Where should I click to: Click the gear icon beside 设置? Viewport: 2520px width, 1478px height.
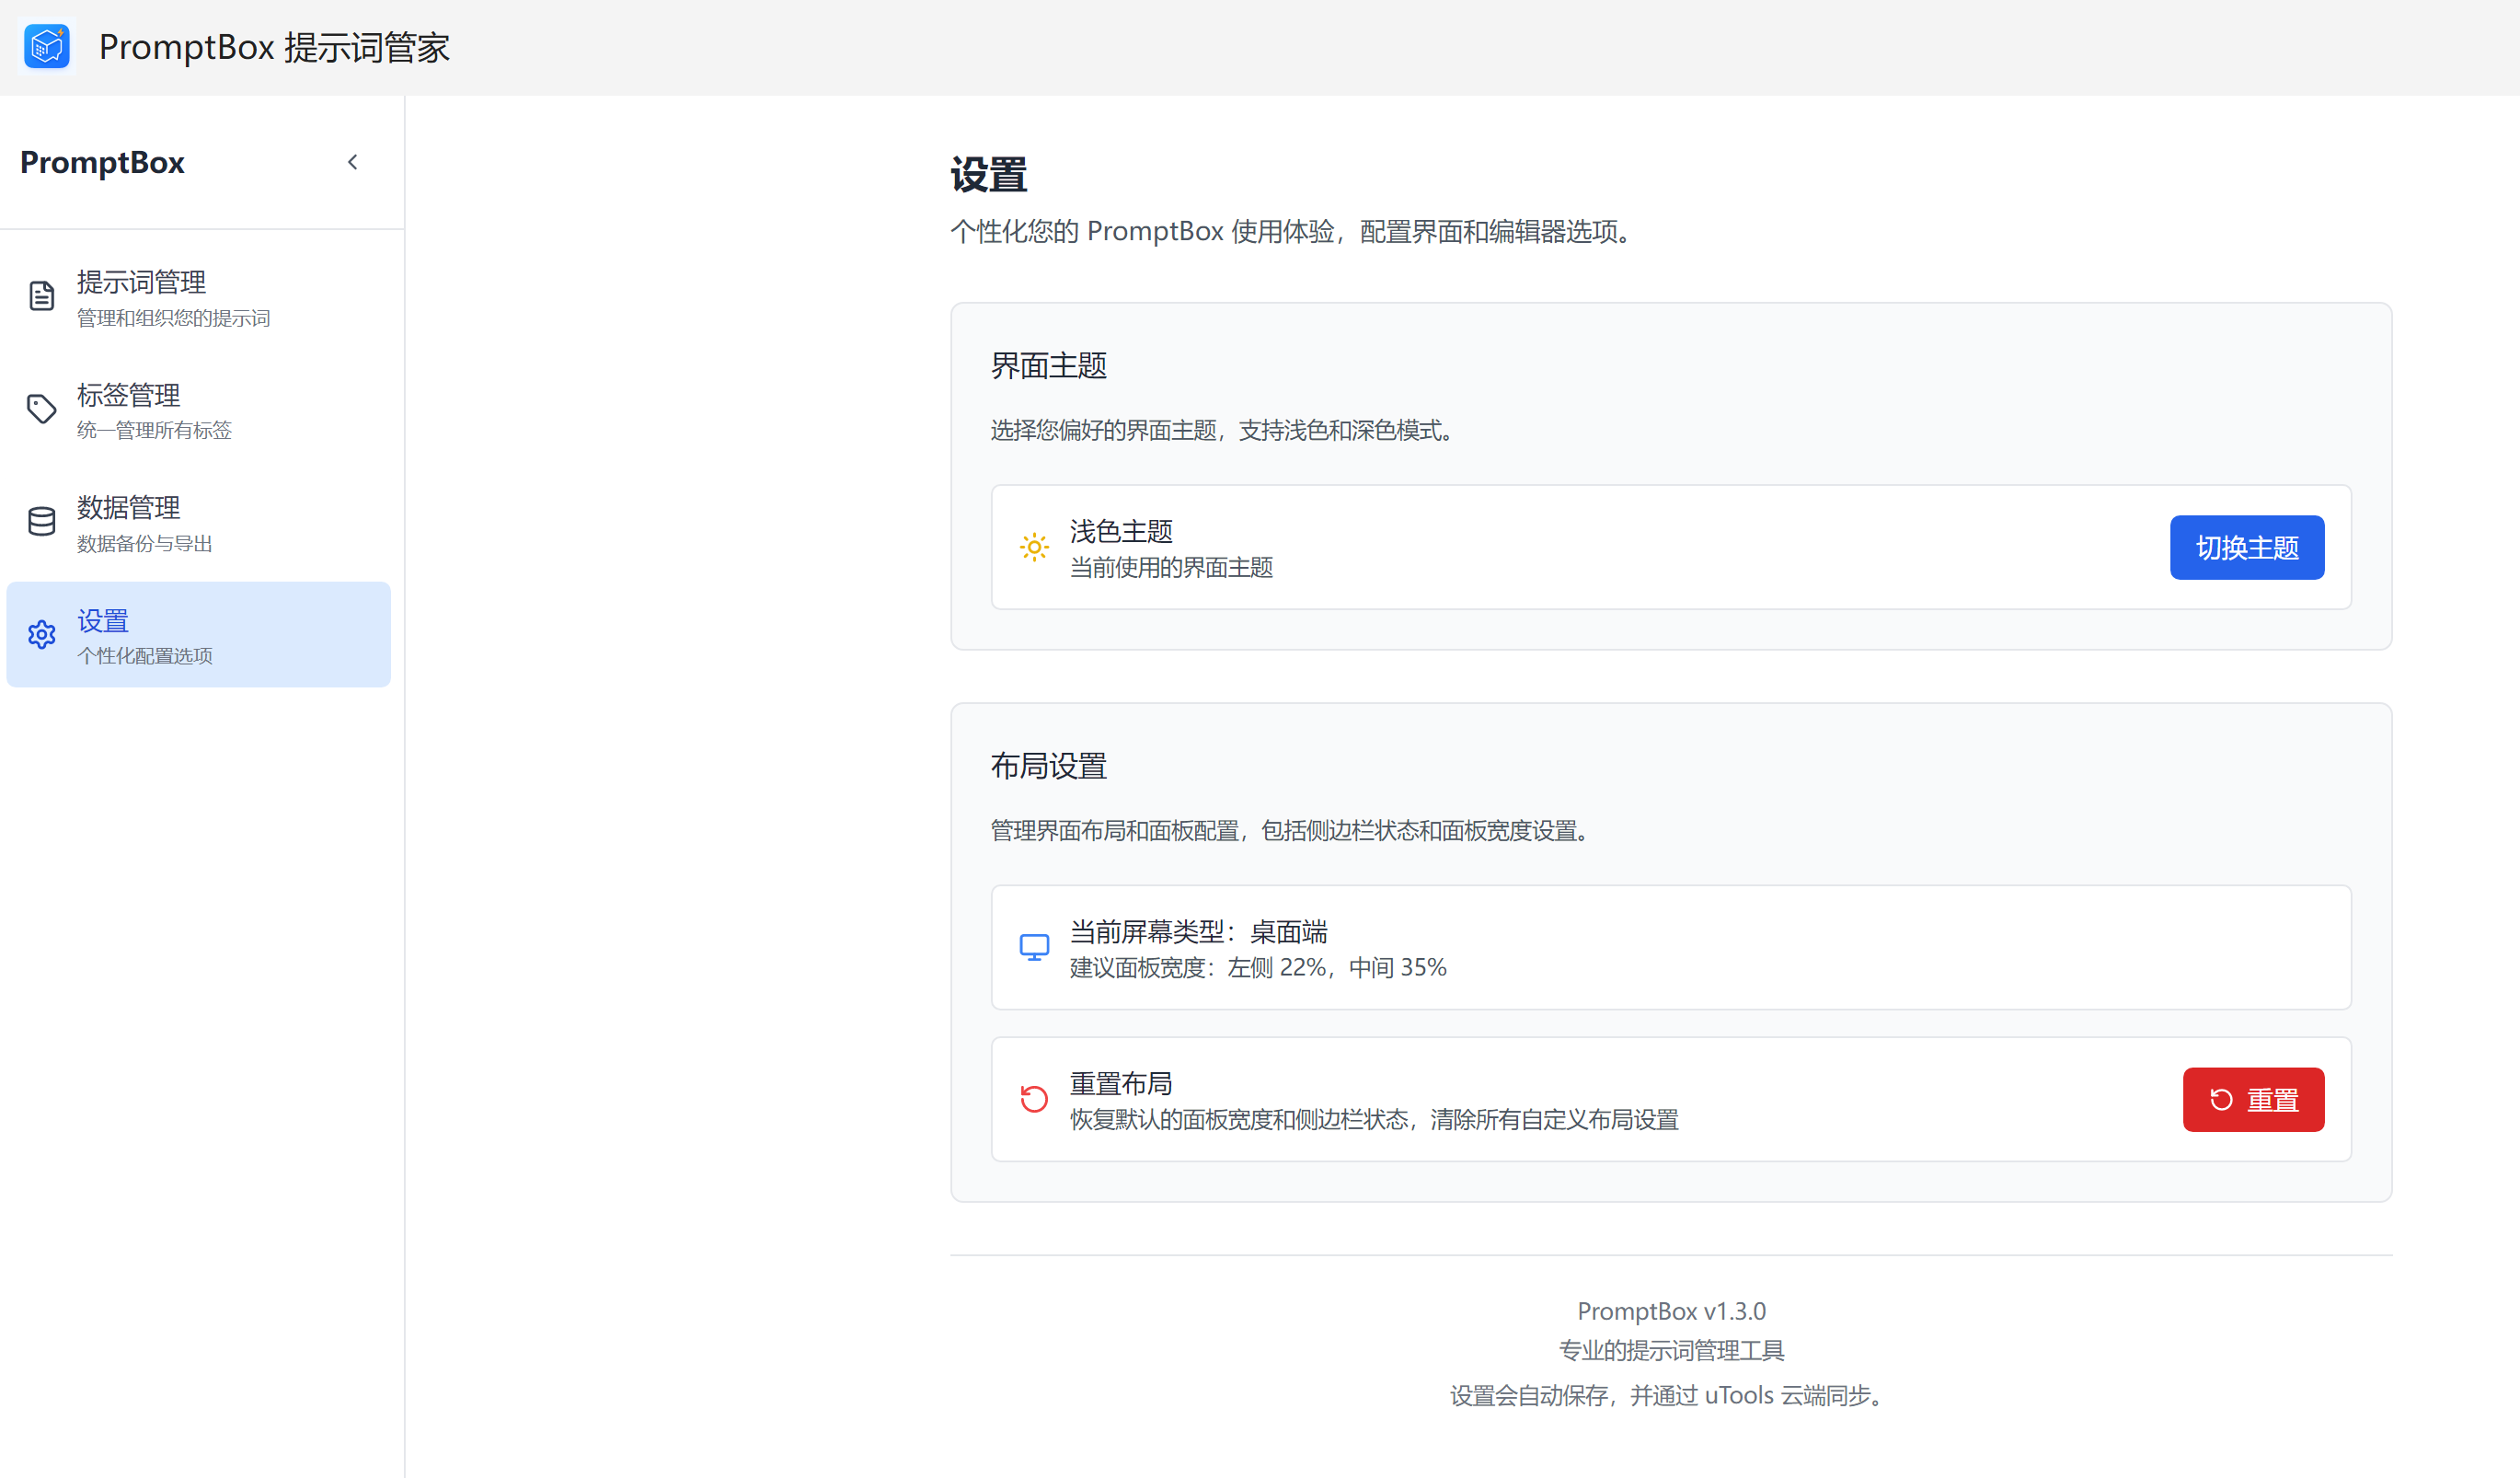(41, 635)
